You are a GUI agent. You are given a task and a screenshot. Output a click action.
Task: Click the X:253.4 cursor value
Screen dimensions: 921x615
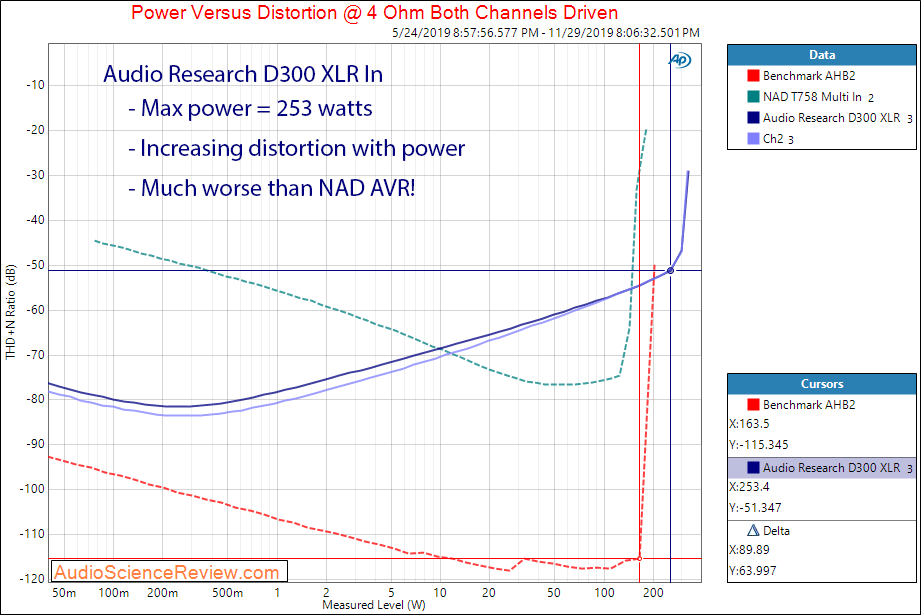[x=749, y=486]
